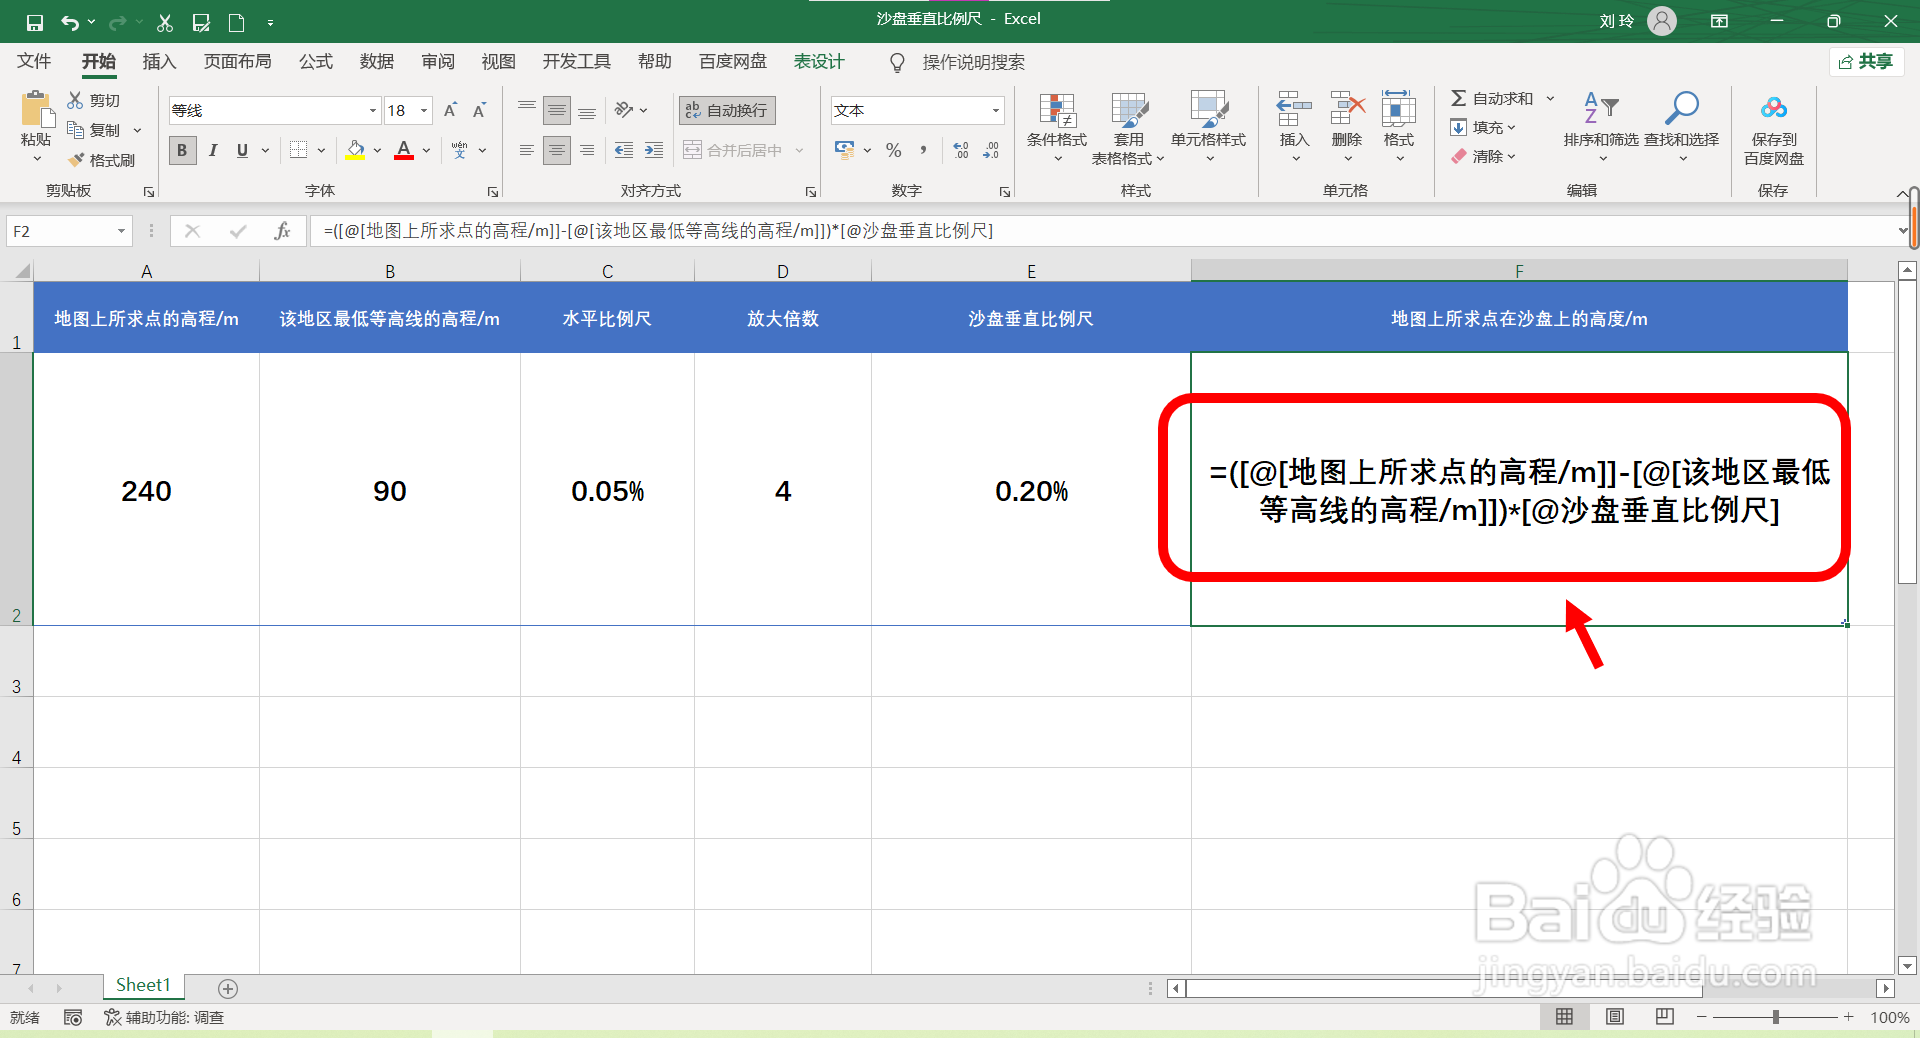Switch to the 表设计 ribbon tab
Viewport: 1920px width, 1038px height.
818,61
